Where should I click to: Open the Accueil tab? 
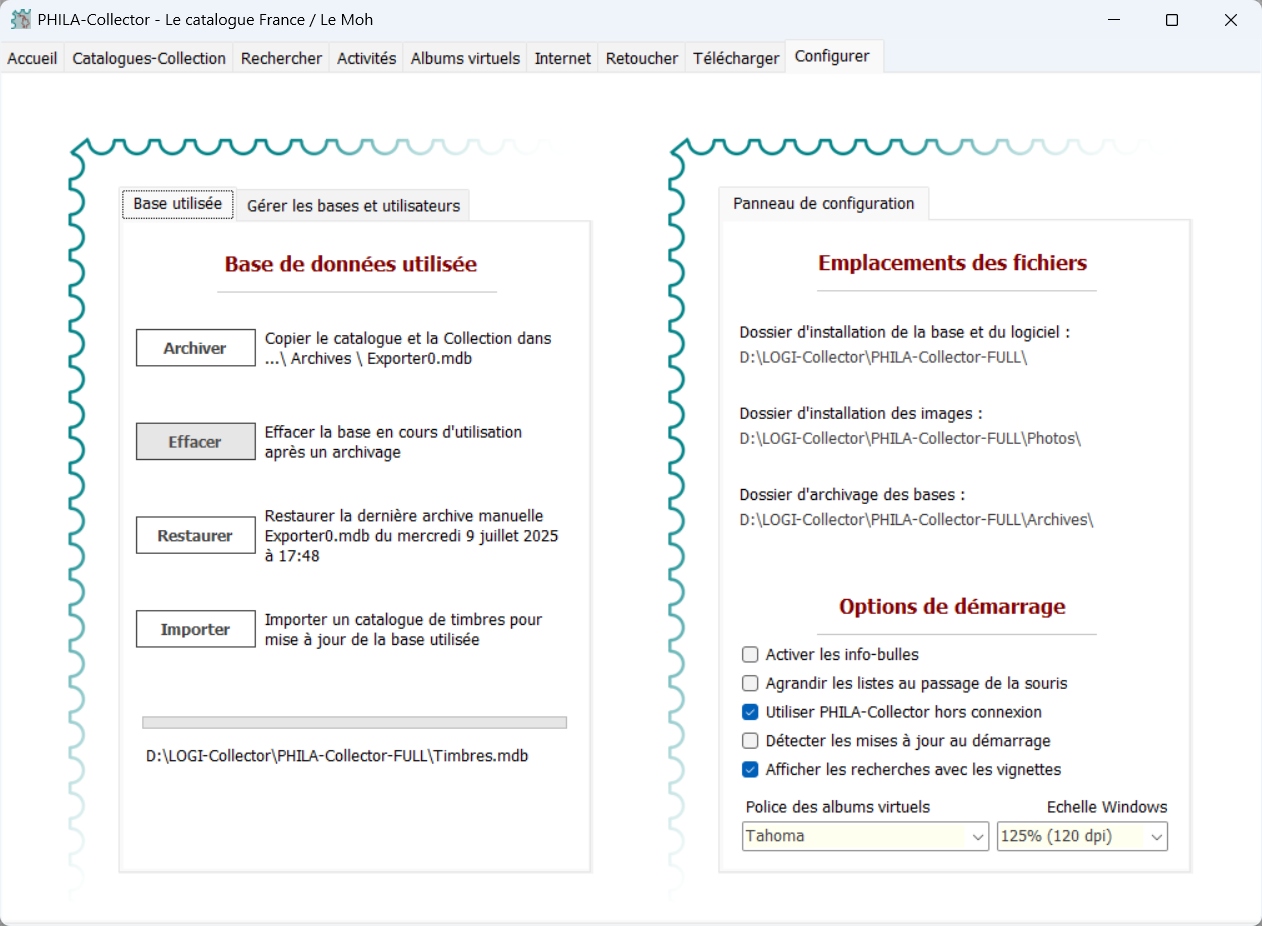[32, 58]
